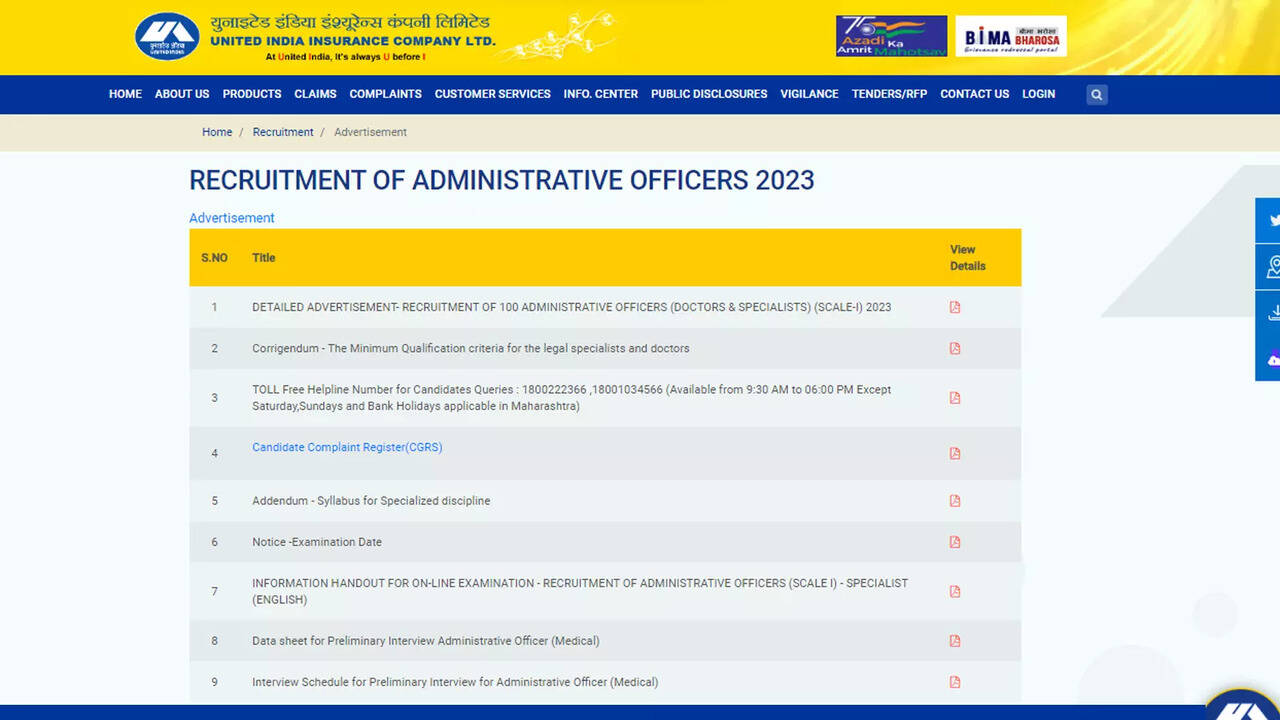Click the Bima Bharosa banner image
The image size is (1280, 720).
click(x=1011, y=36)
